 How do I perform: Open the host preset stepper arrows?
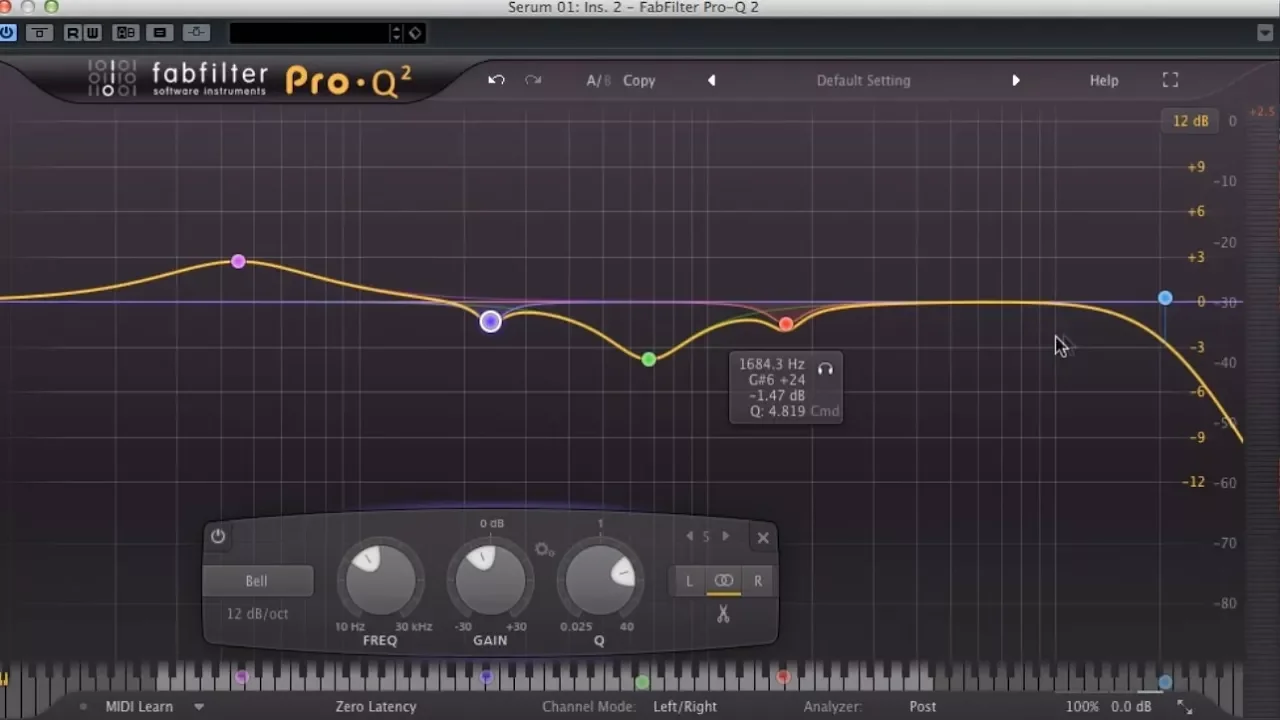(x=396, y=33)
